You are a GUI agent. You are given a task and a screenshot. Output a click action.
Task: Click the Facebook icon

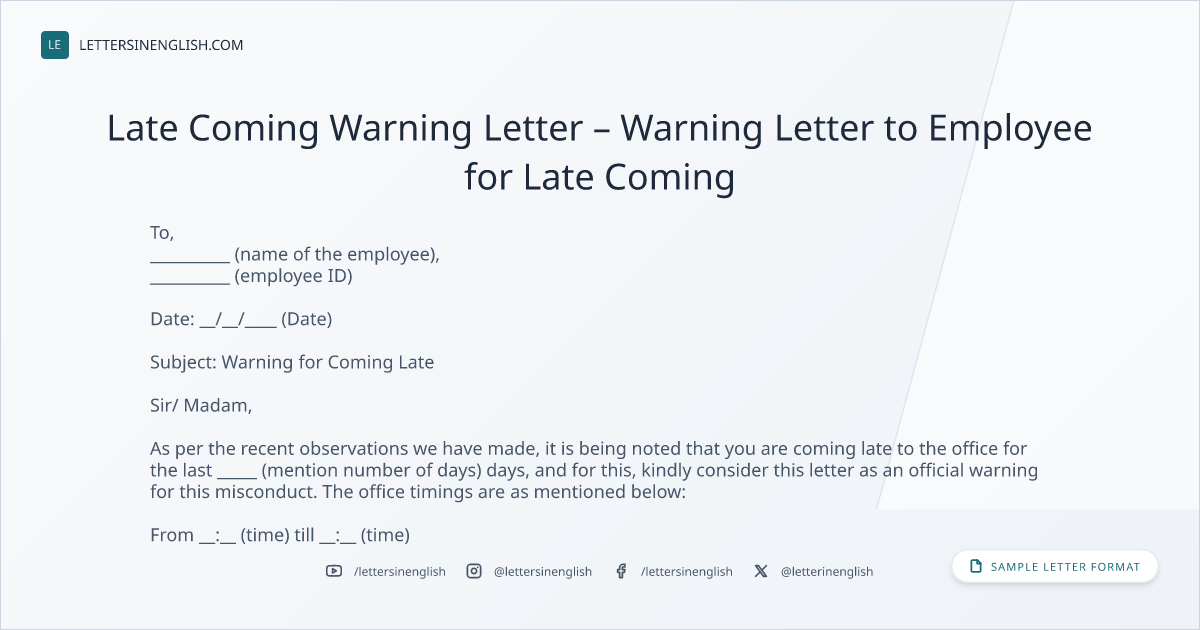pos(621,571)
